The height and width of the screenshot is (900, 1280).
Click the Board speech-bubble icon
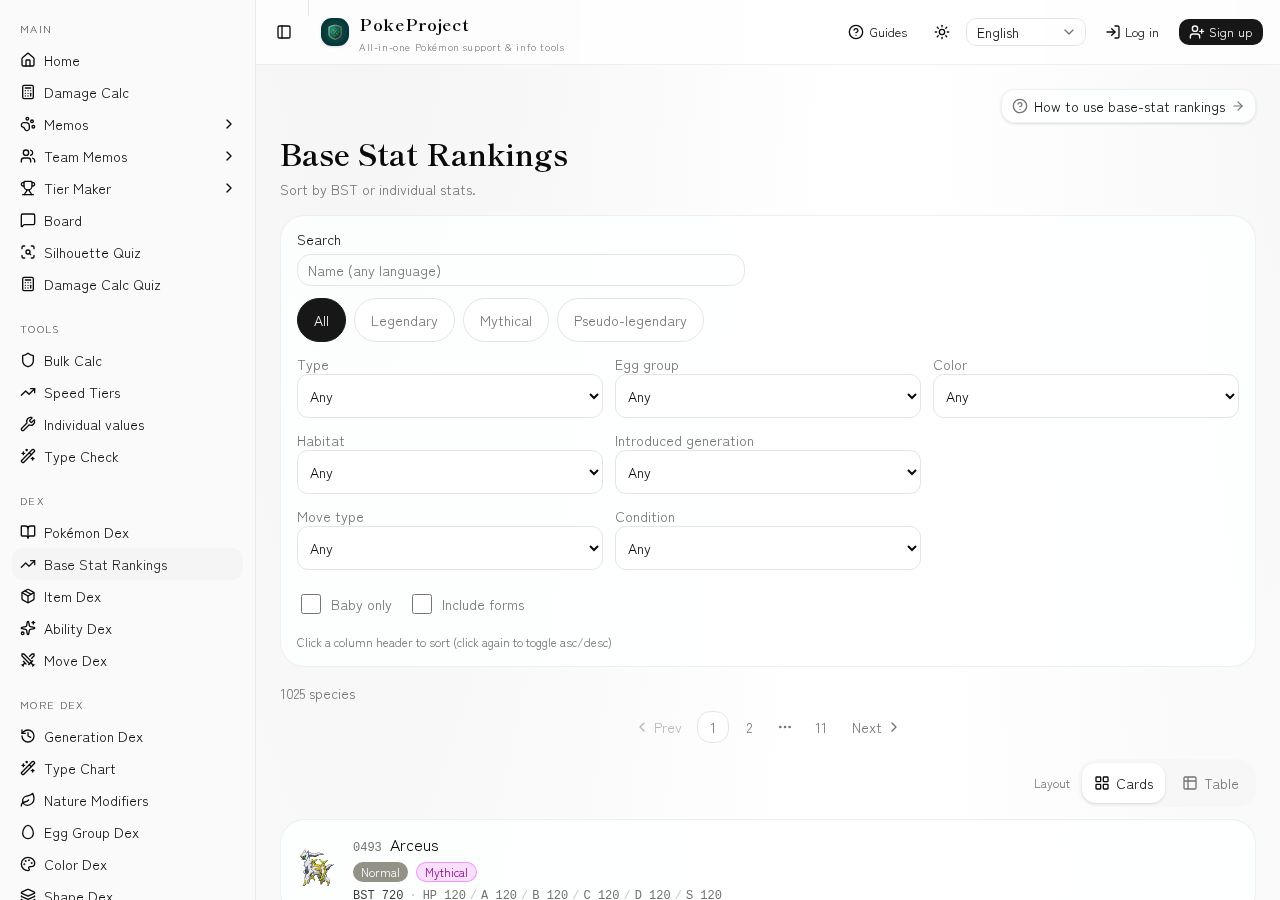(28, 220)
